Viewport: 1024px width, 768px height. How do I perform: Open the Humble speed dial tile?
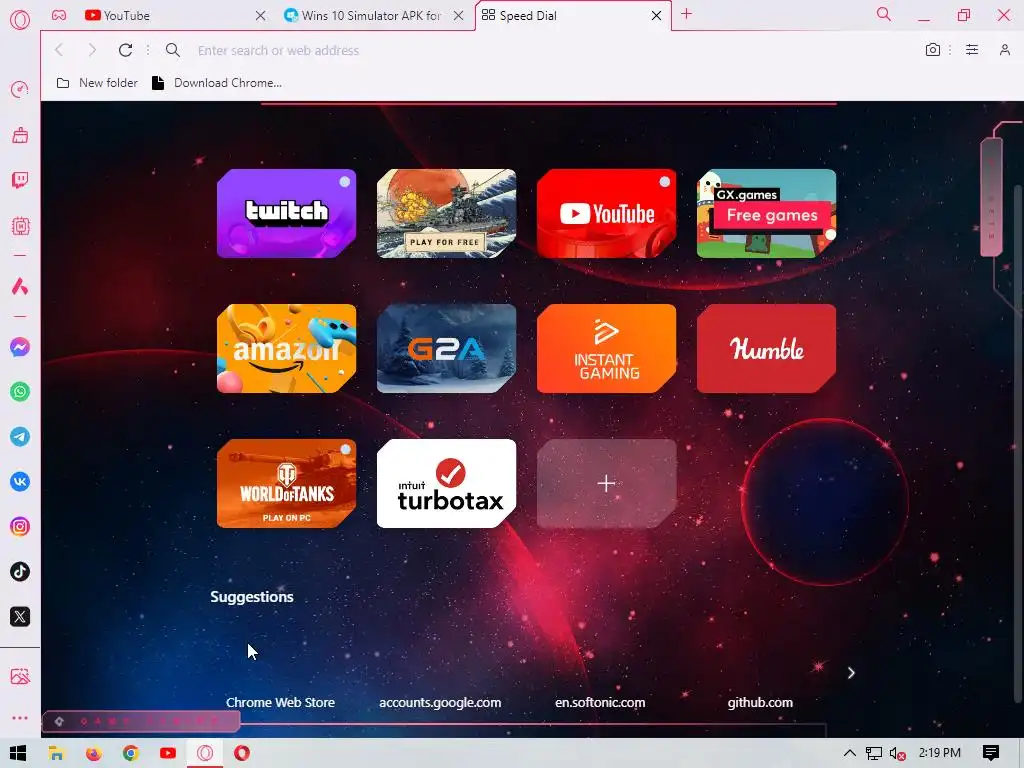[767, 349]
